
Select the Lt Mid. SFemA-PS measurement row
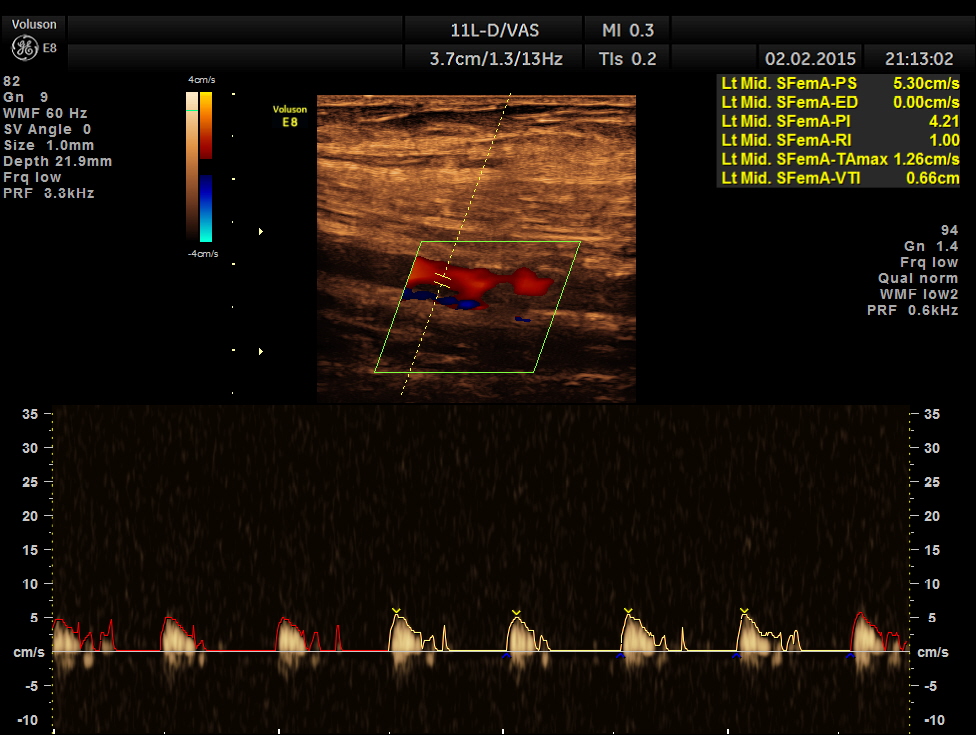[840, 83]
